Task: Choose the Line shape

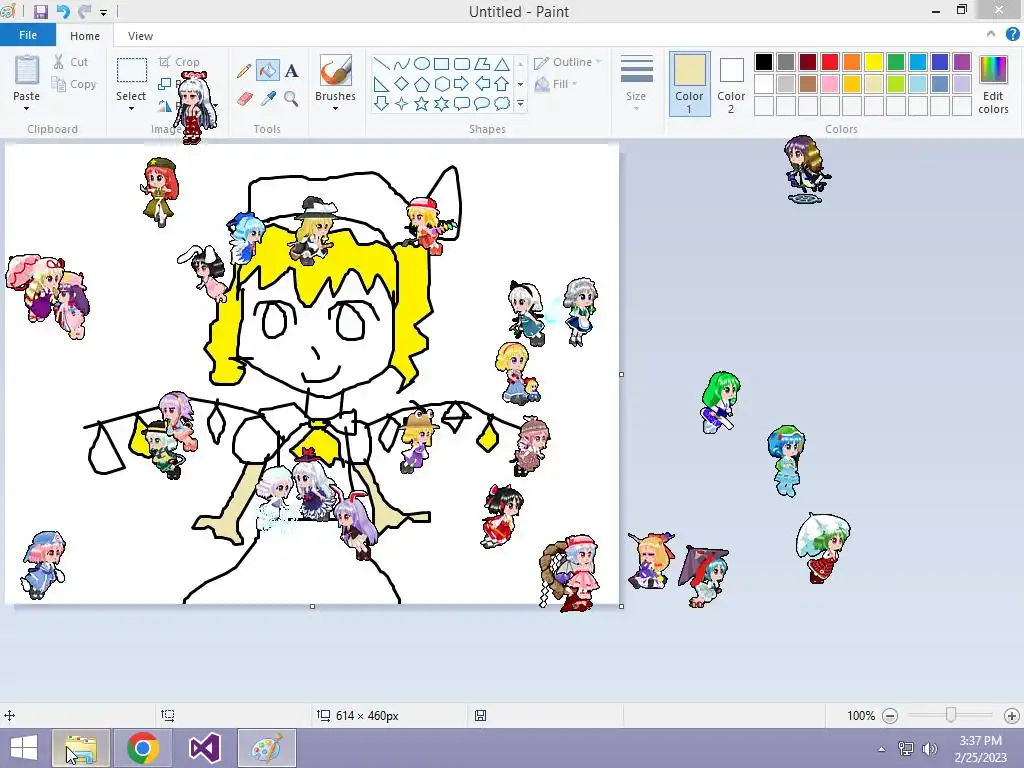Action: click(381, 64)
